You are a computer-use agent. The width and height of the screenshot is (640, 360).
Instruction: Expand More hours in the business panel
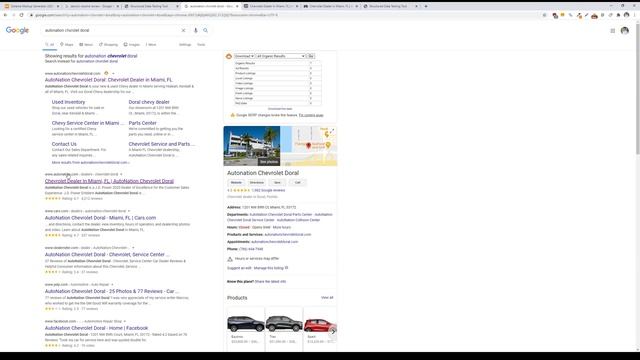tap(282, 227)
